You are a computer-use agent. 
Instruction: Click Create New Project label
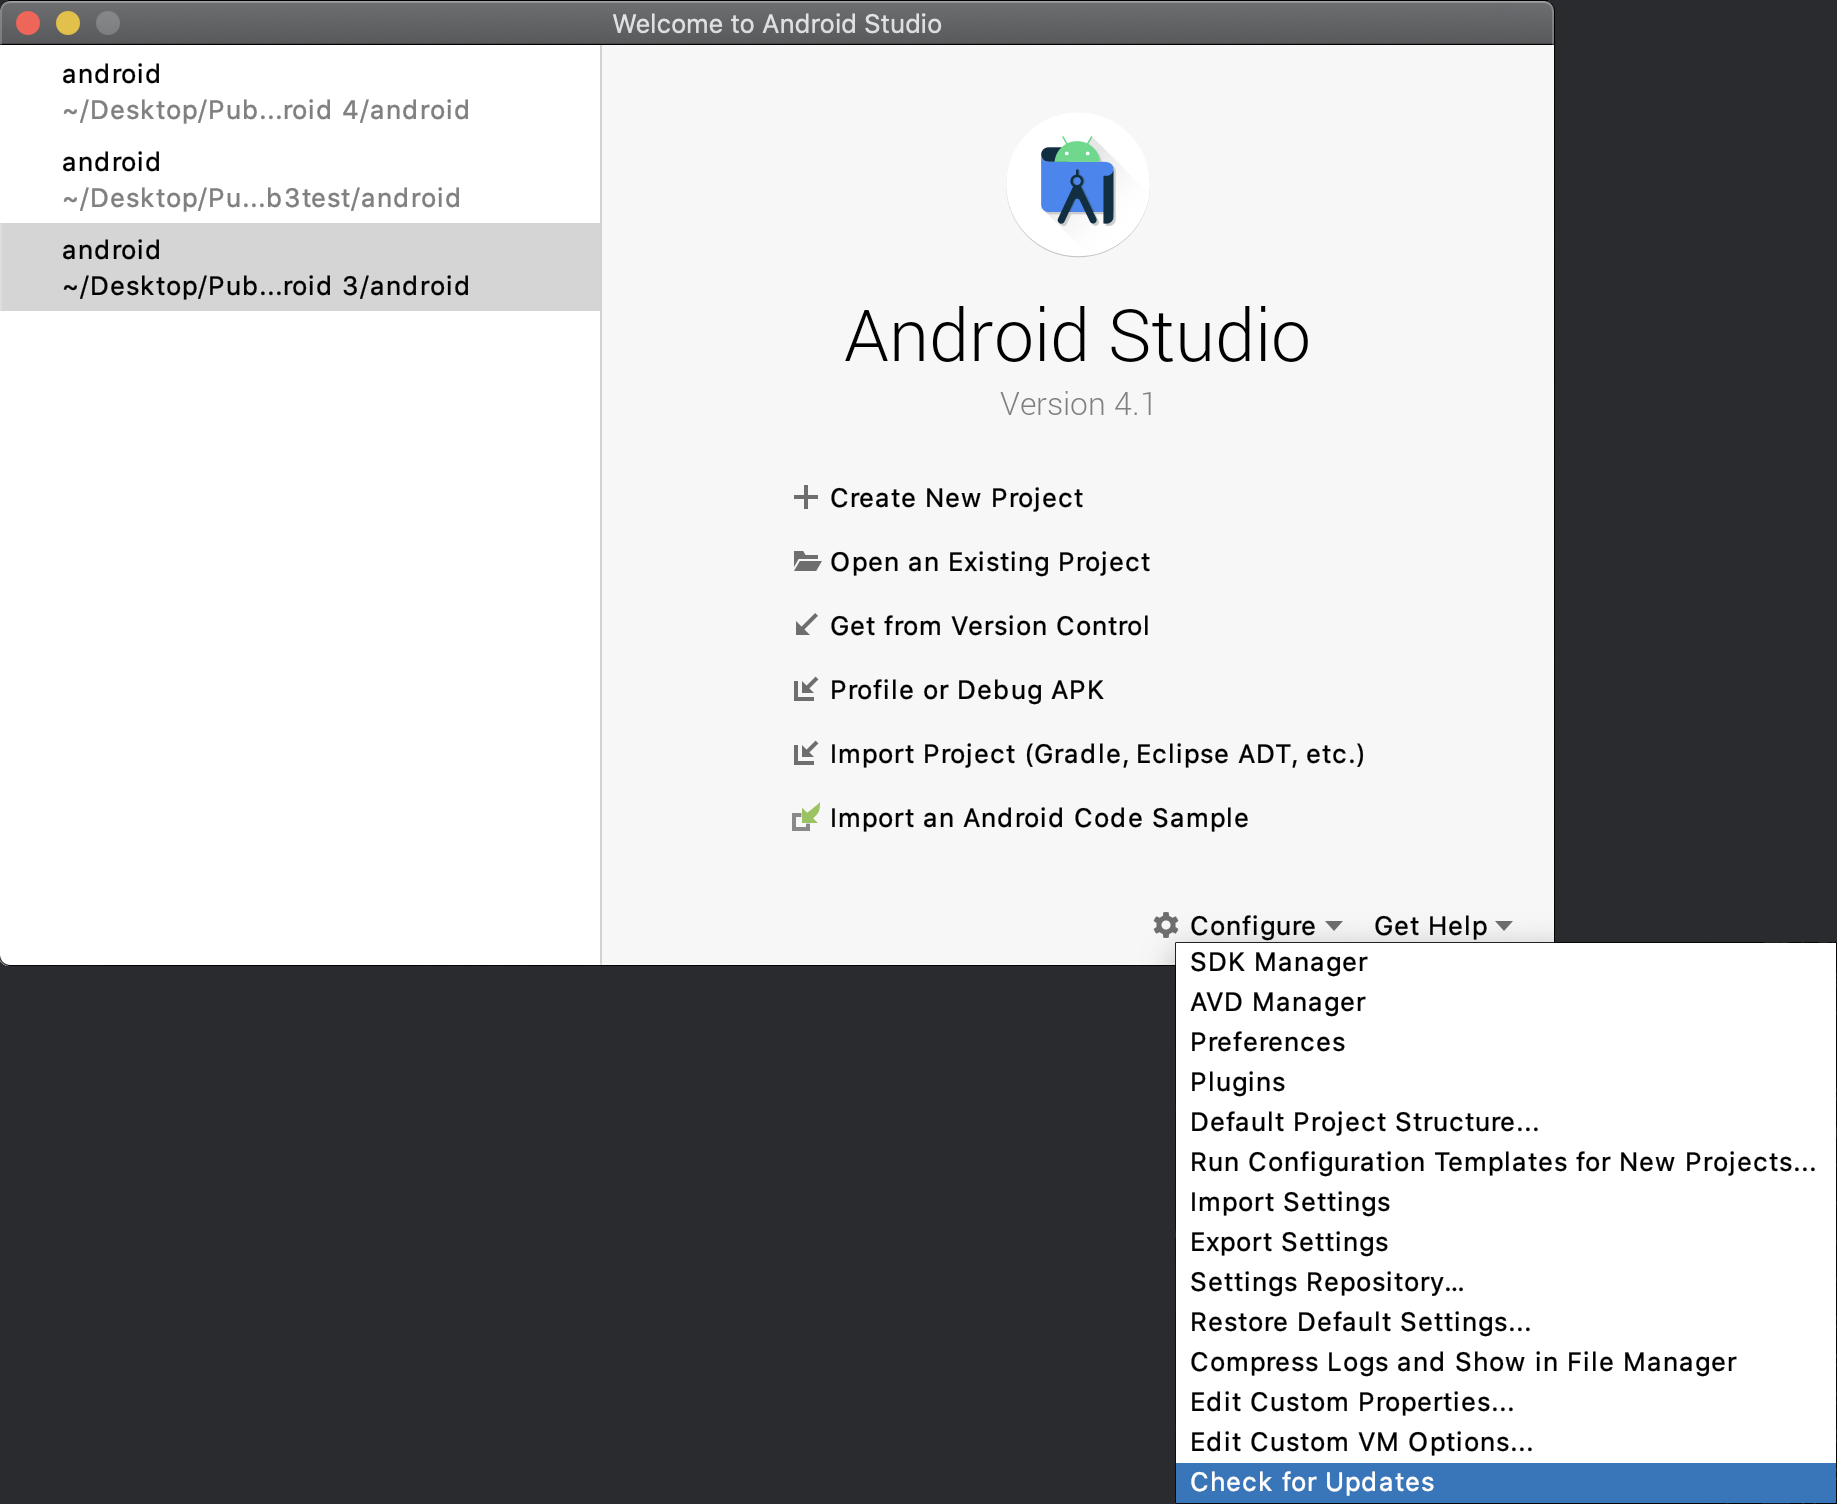956,498
